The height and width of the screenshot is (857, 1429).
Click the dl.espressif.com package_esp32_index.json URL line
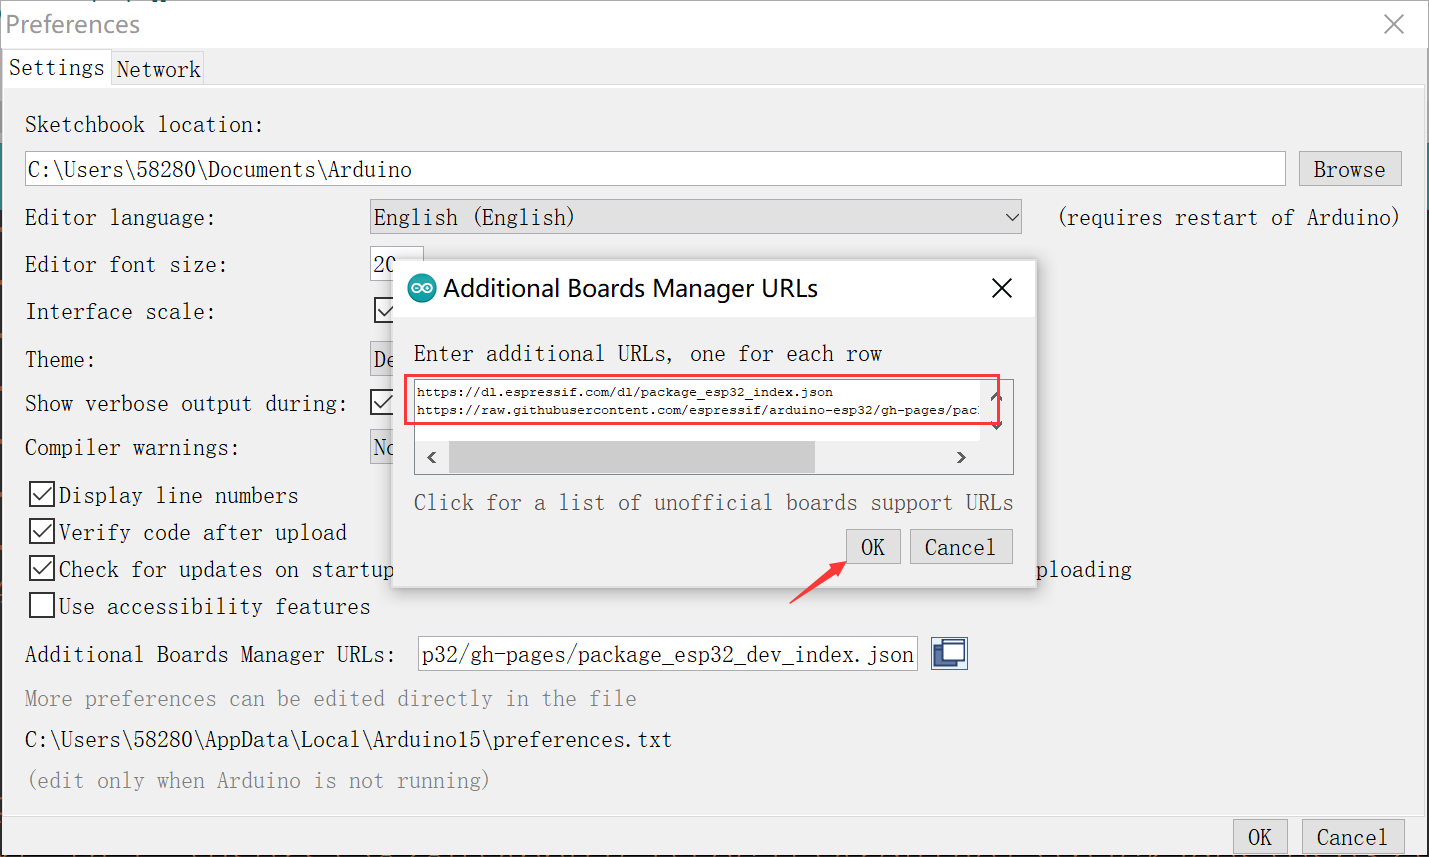(625, 392)
